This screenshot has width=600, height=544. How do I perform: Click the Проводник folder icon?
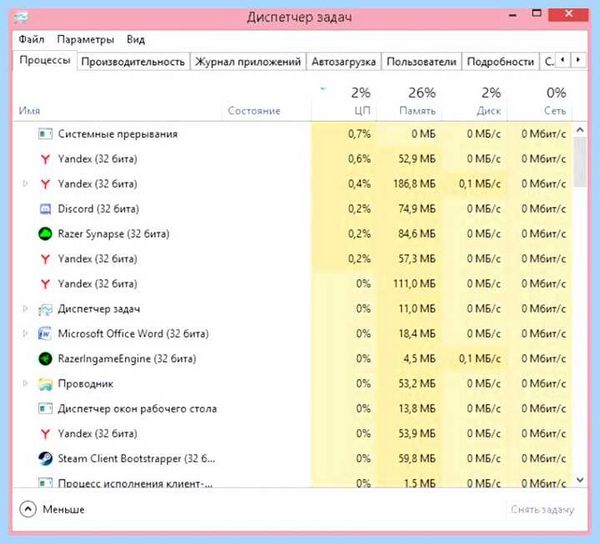pyautogui.click(x=45, y=384)
